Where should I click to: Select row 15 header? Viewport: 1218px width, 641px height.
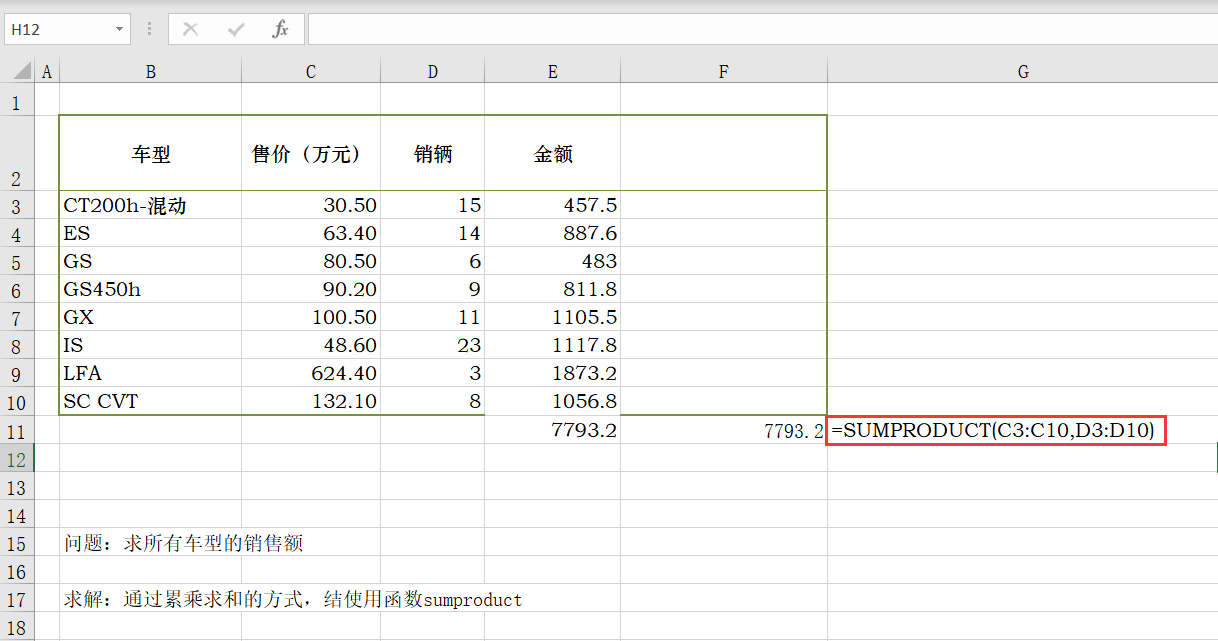[x=17, y=544]
